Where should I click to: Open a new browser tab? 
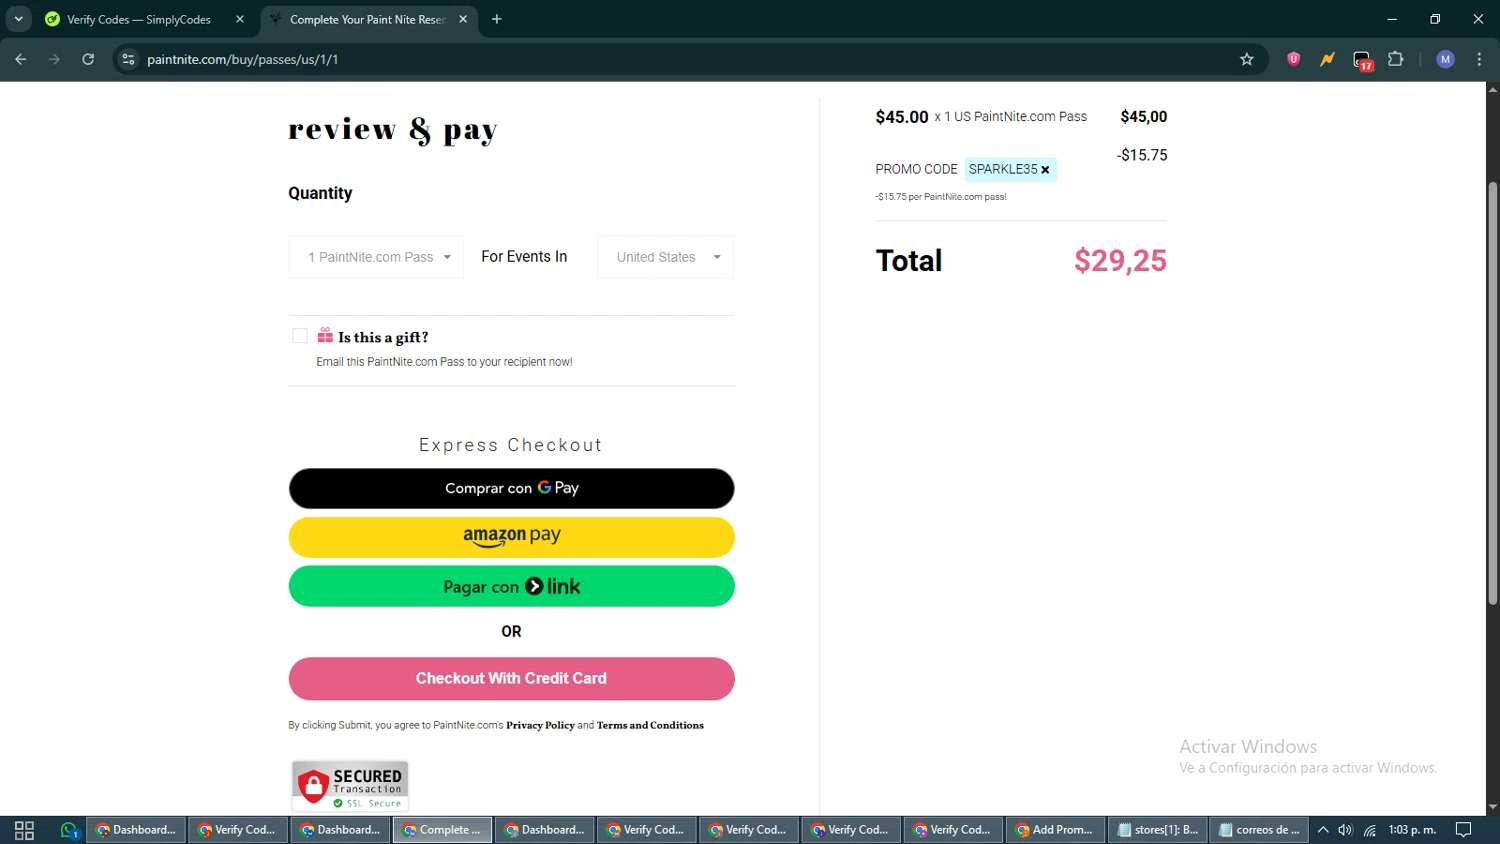497,19
